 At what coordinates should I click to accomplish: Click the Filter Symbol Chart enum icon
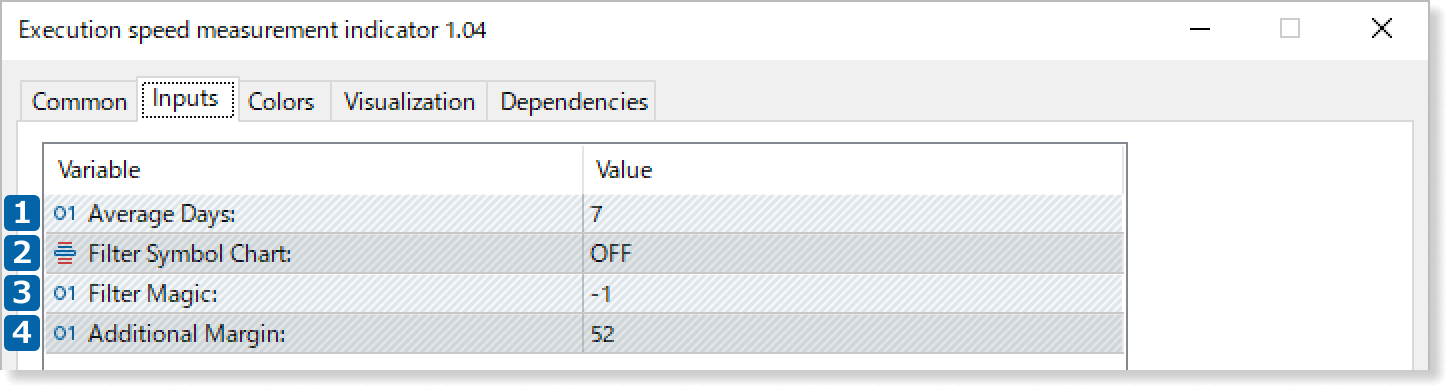(65, 254)
